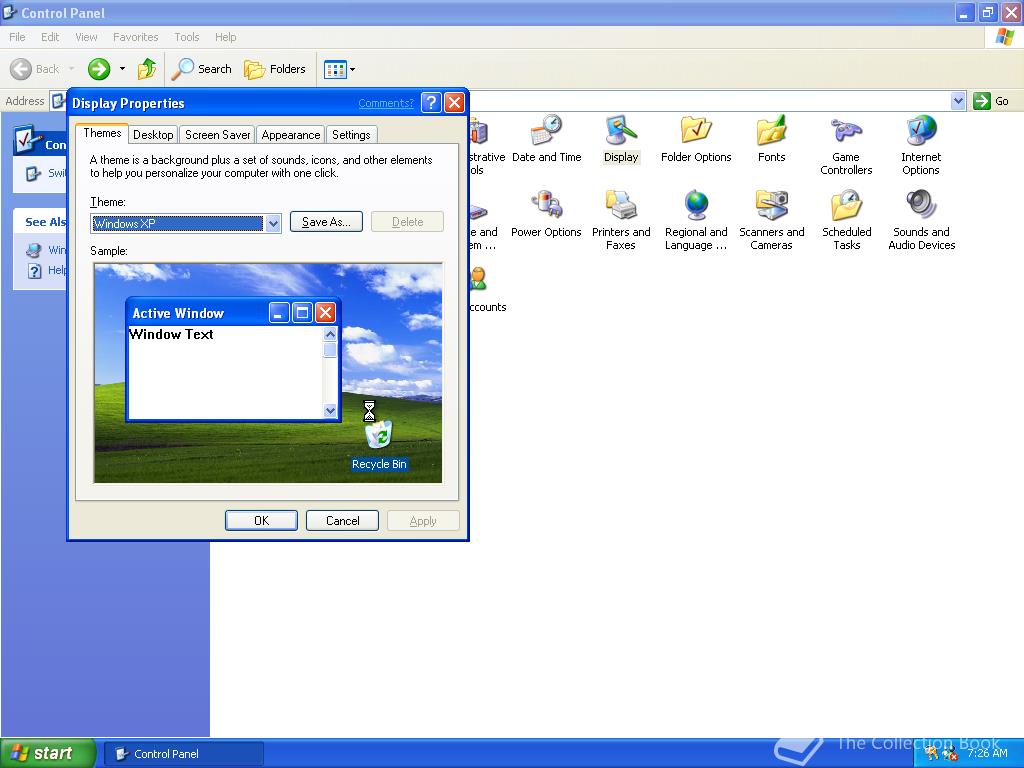Viewport: 1024px width, 768px height.
Task: Switch to the Appearance tab
Action: click(x=291, y=135)
